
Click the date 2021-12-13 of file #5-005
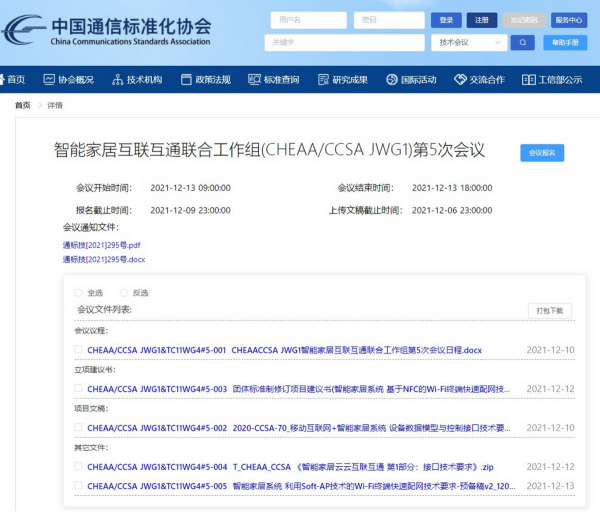click(x=551, y=486)
